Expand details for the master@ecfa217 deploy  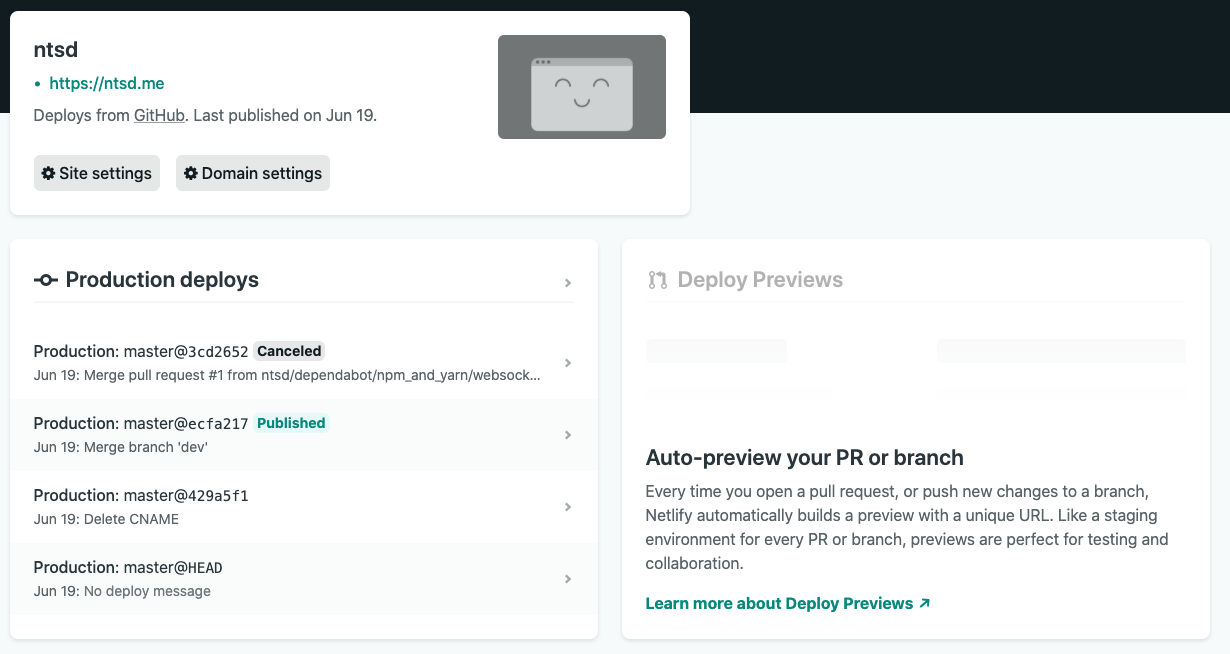click(x=568, y=435)
